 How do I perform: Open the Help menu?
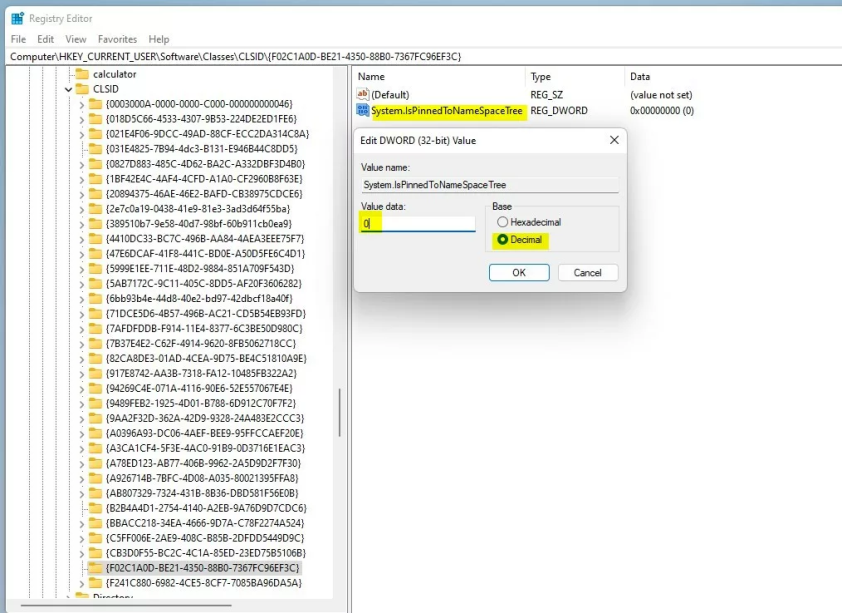(x=159, y=39)
